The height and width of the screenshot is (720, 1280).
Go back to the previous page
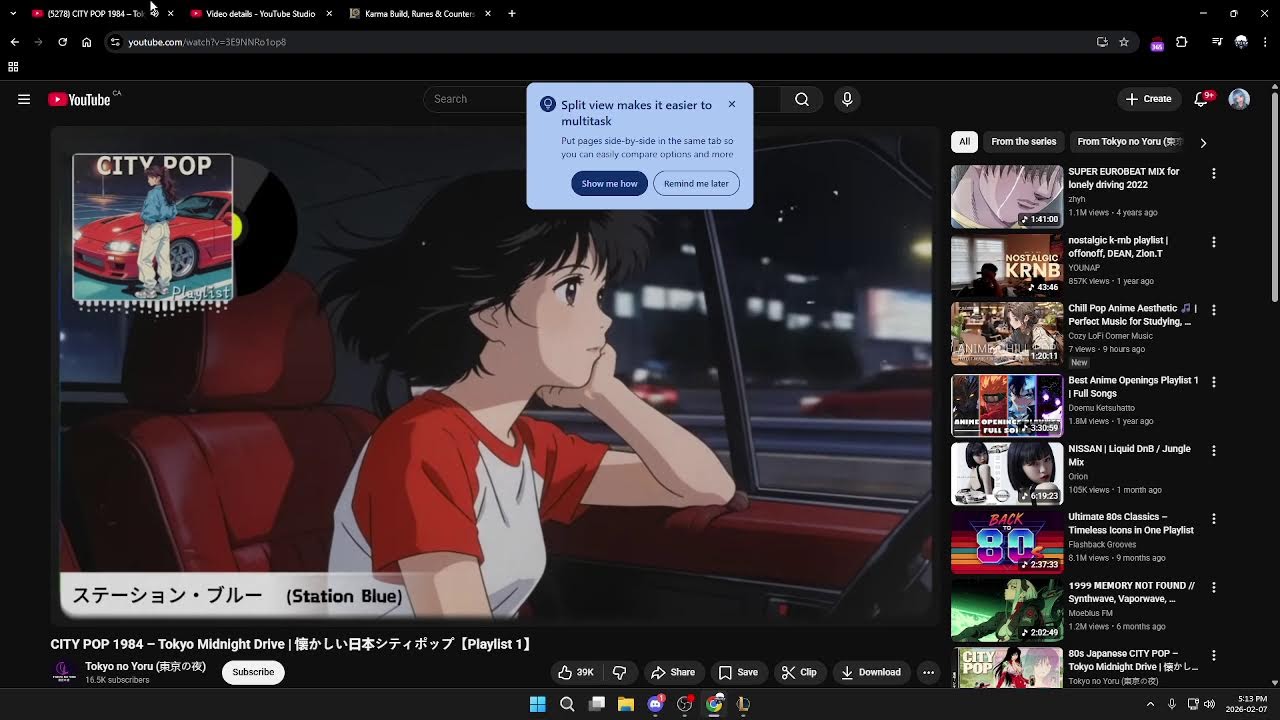coord(14,42)
